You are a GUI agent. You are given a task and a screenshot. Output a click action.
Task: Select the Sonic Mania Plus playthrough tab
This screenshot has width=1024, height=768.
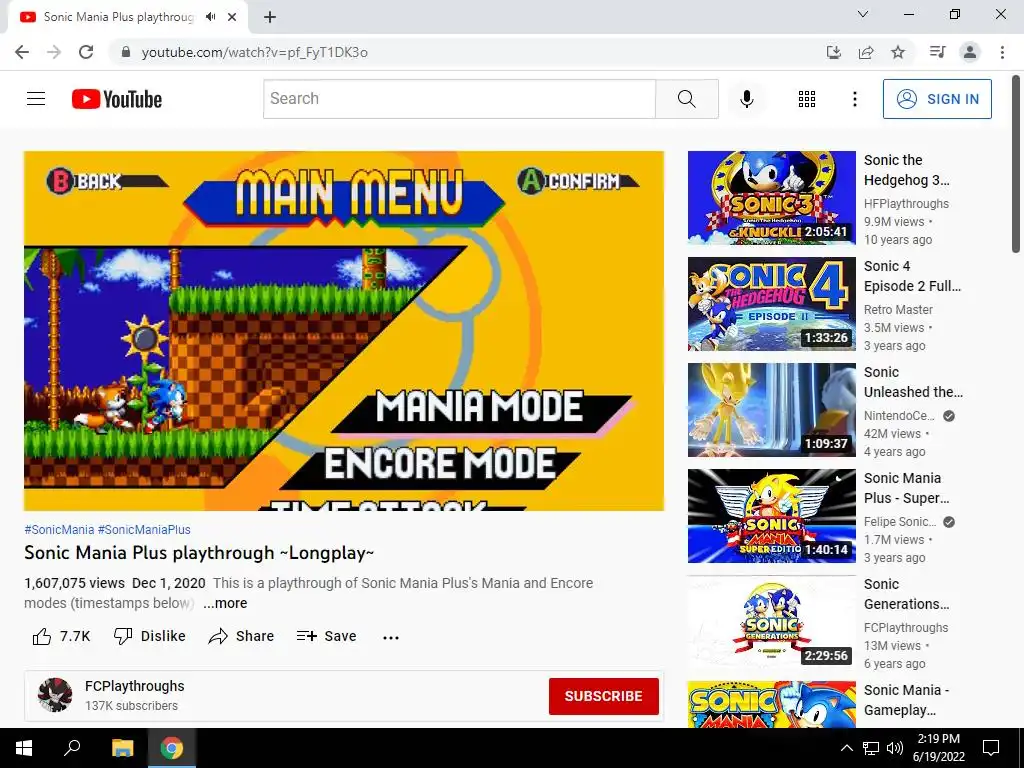click(128, 18)
